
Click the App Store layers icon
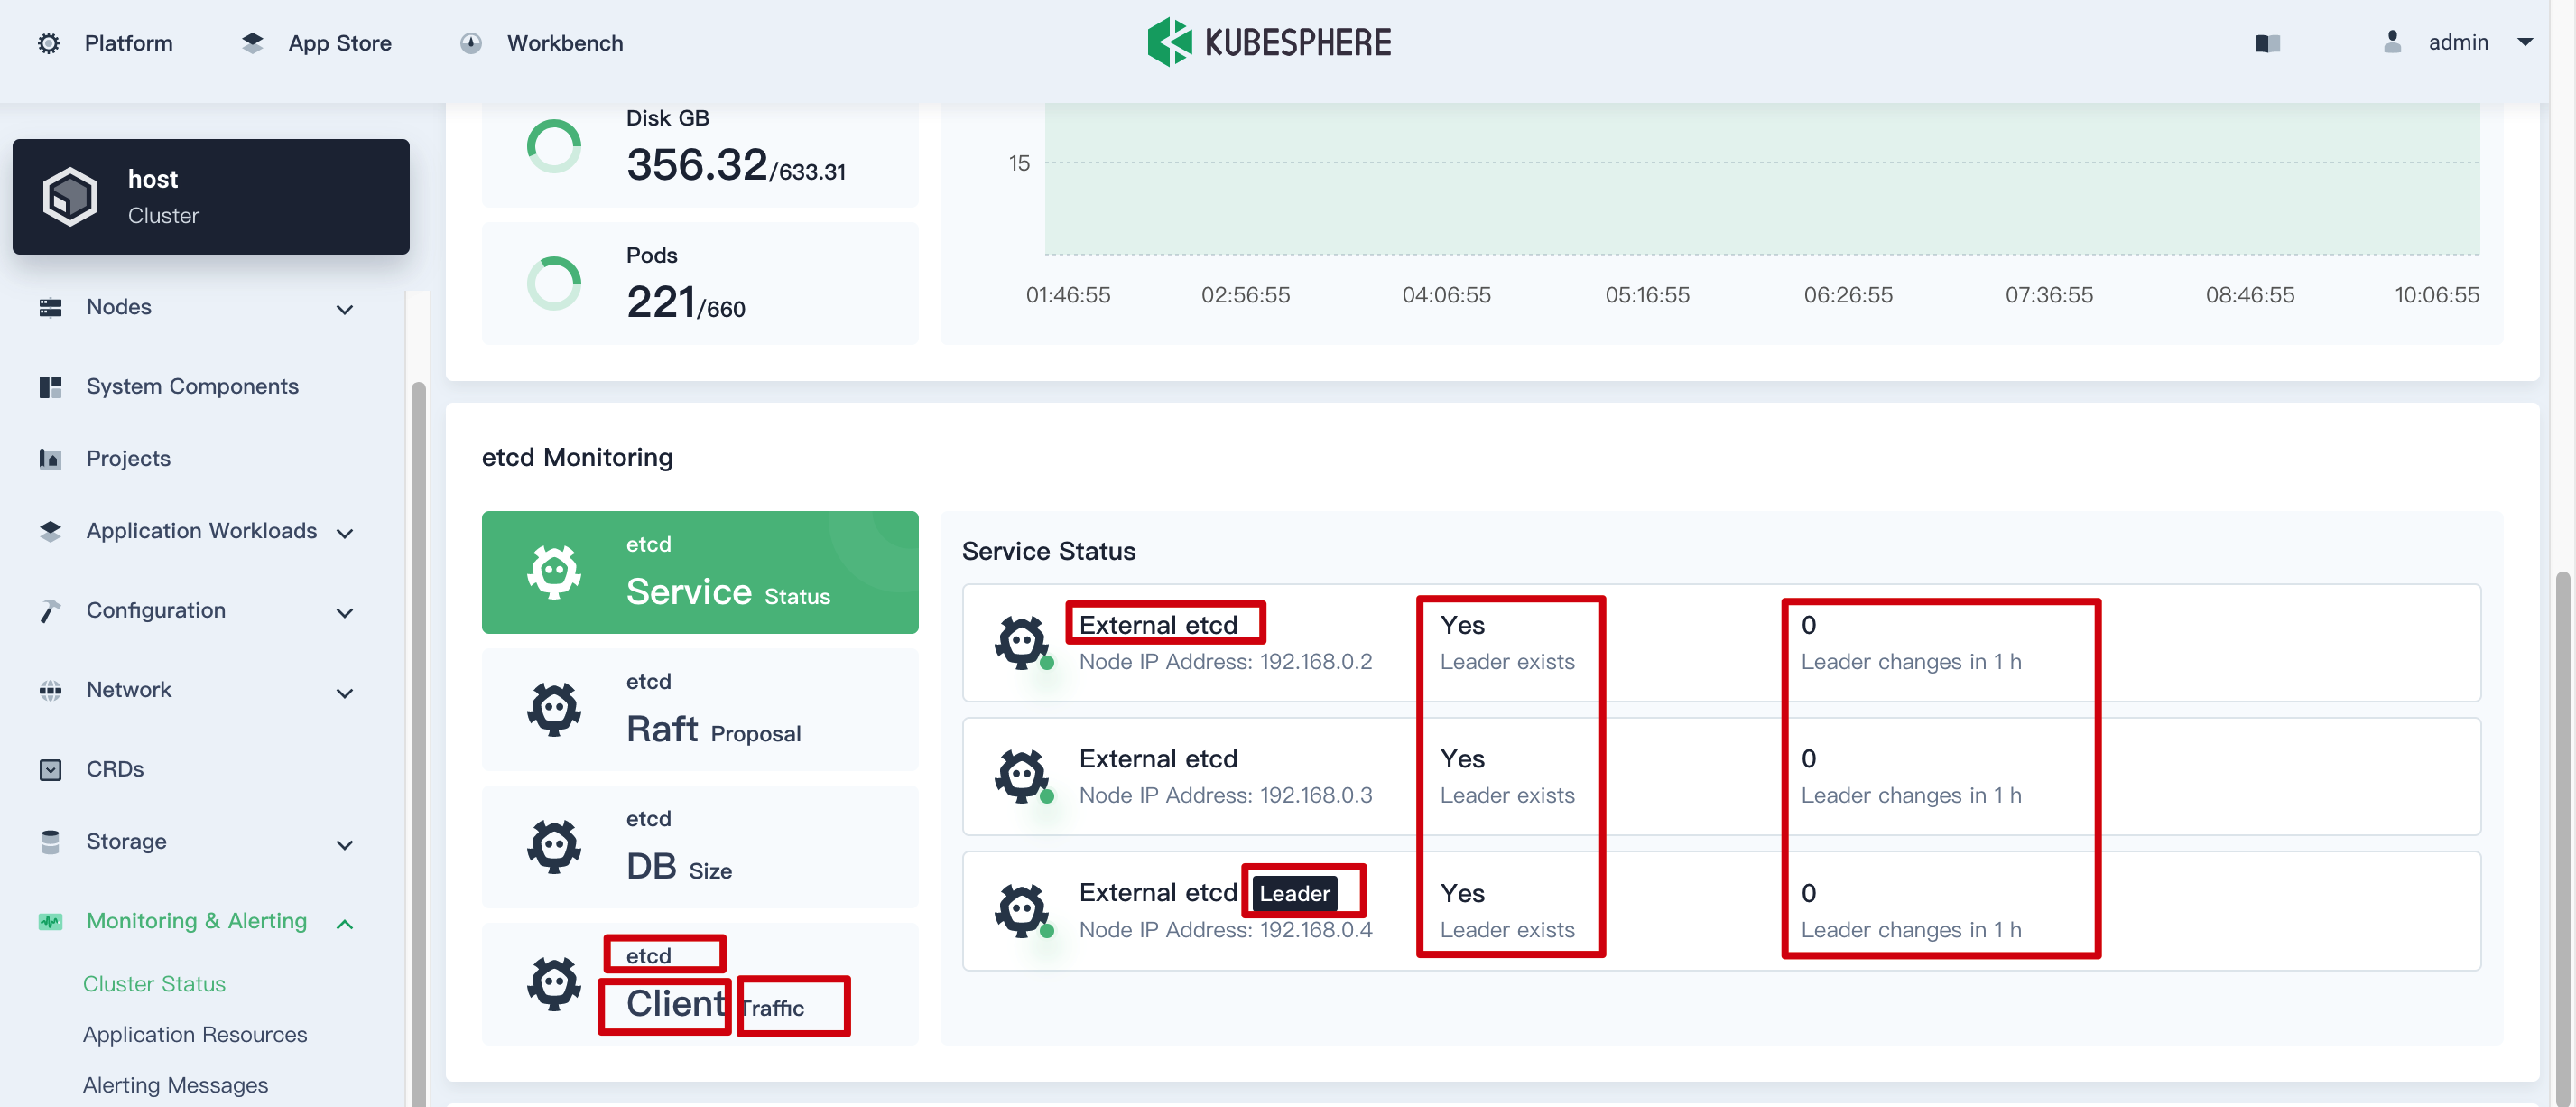click(x=253, y=43)
